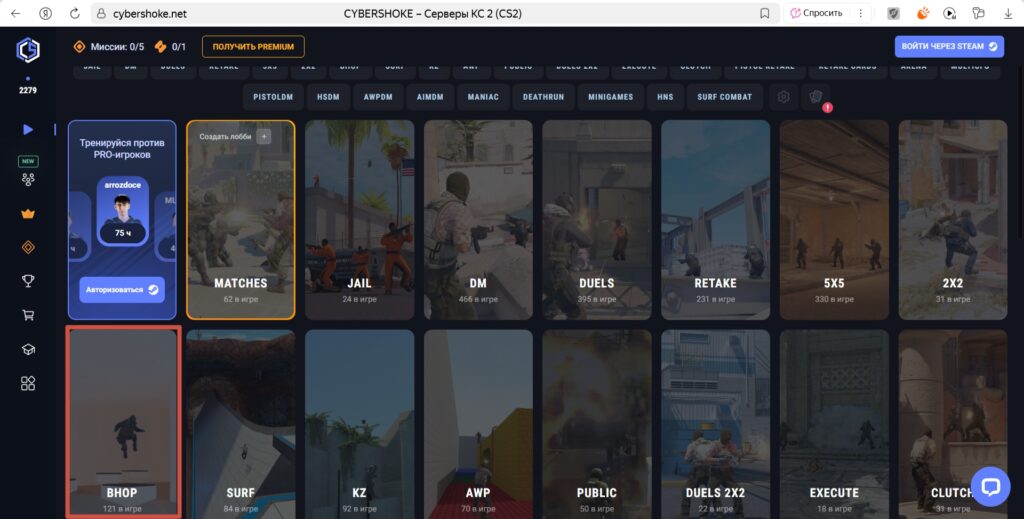The image size is (1024, 519).
Task: Open the 5X5 mode card
Action: point(834,220)
